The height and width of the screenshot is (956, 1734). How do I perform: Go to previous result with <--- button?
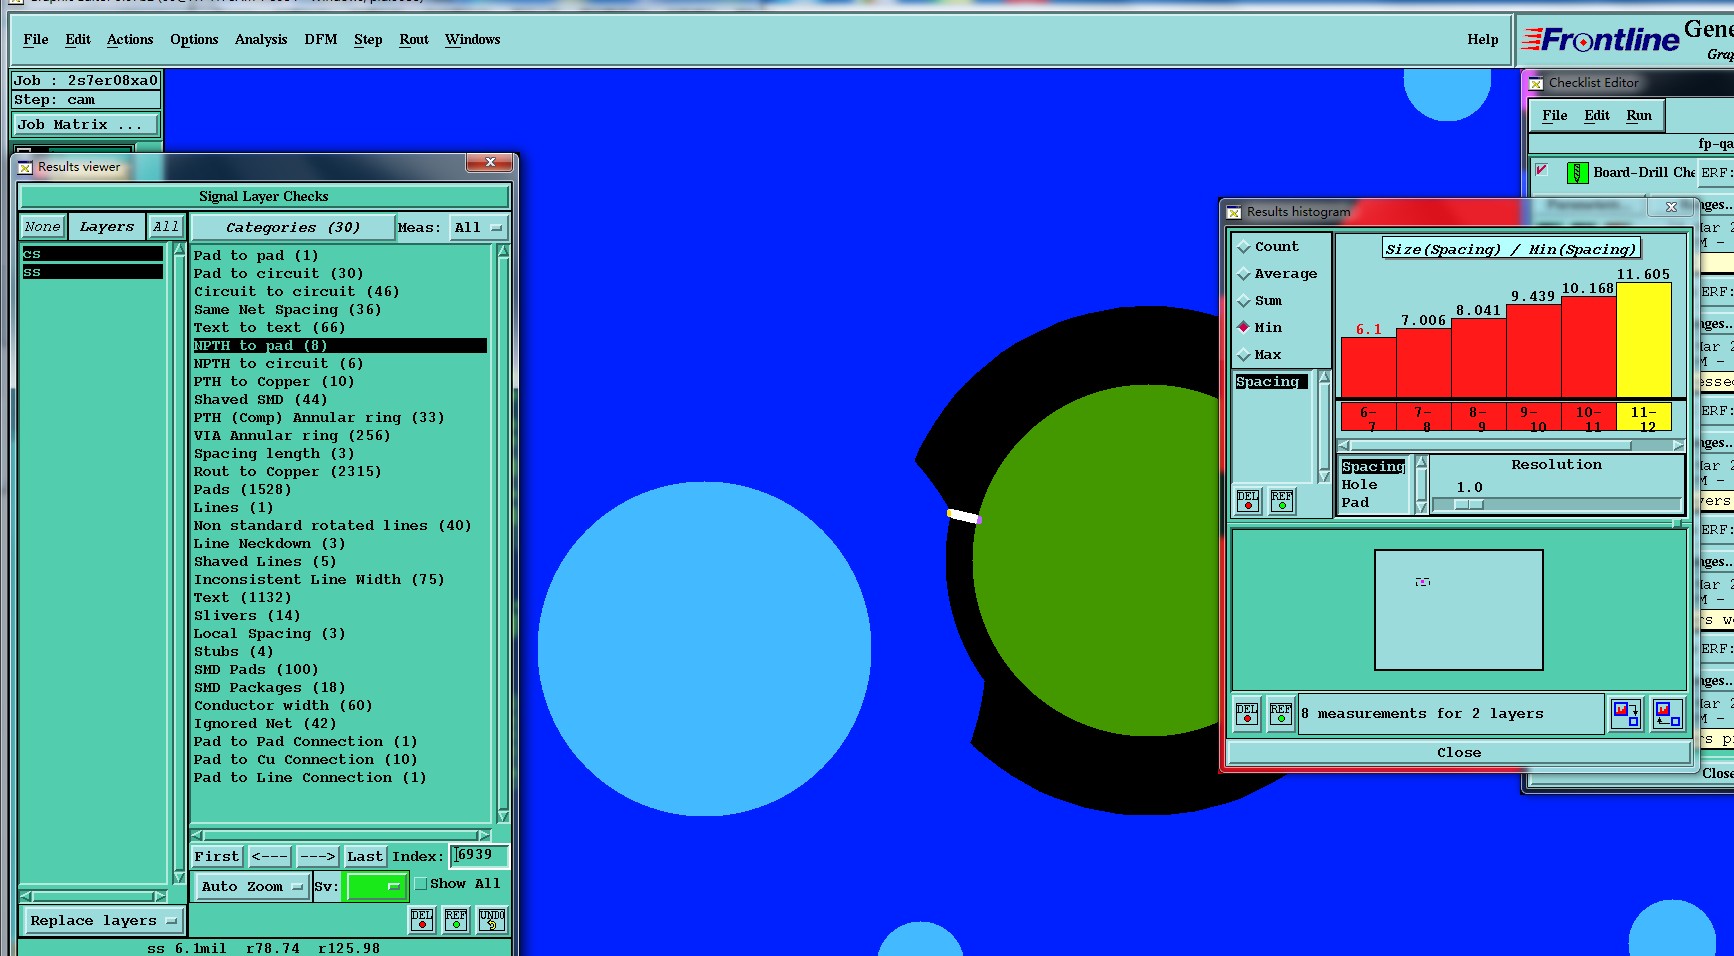click(x=269, y=857)
